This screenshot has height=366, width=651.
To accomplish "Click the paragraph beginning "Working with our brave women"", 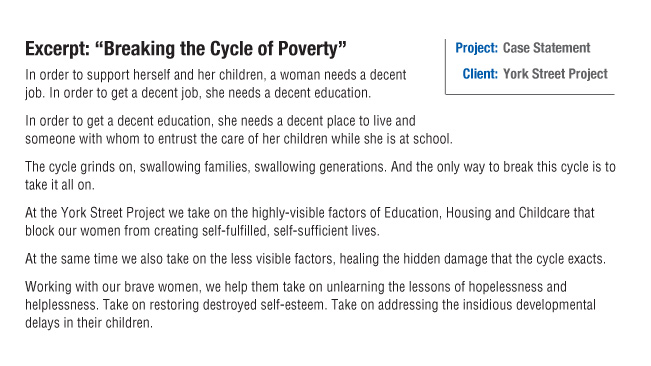I will [x=311, y=305].
